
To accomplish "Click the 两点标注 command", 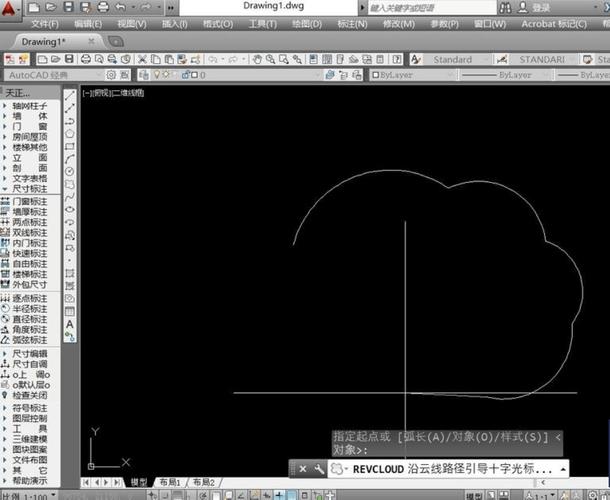I will (x=25, y=222).
